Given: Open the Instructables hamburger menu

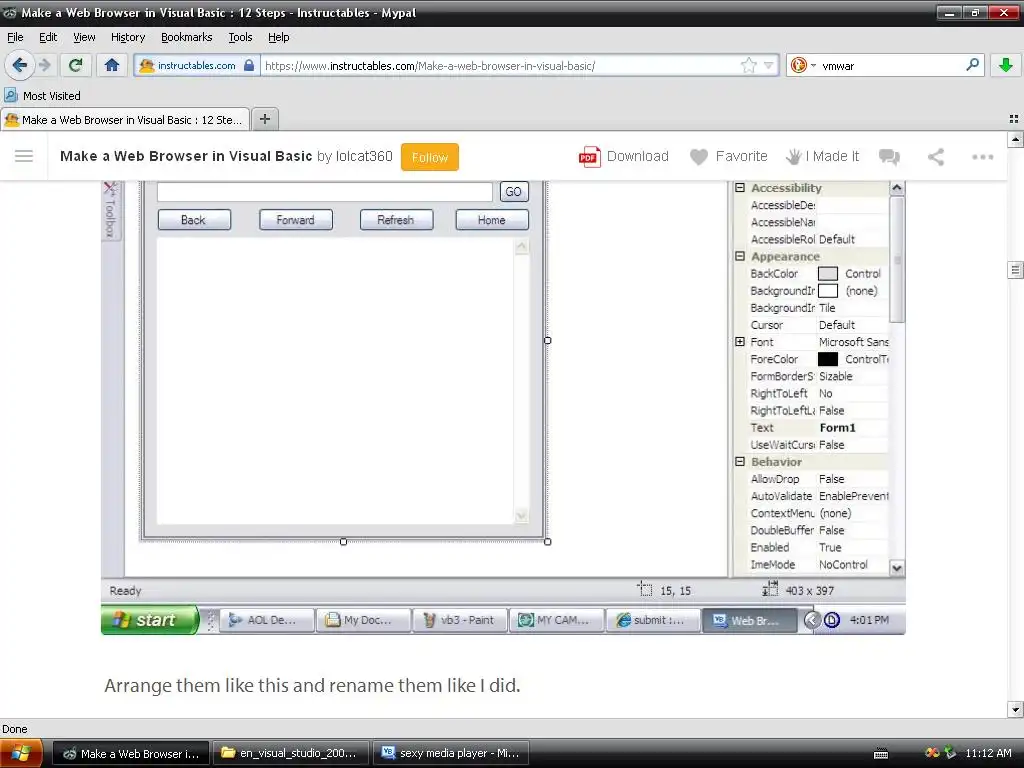Looking at the screenshot, I should 24,156.
